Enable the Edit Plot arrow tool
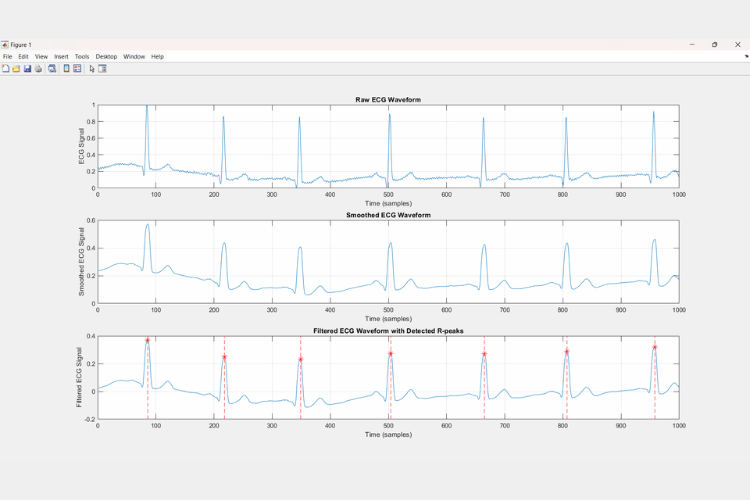Viewport: 750px width, 500px height. (92, 69)
